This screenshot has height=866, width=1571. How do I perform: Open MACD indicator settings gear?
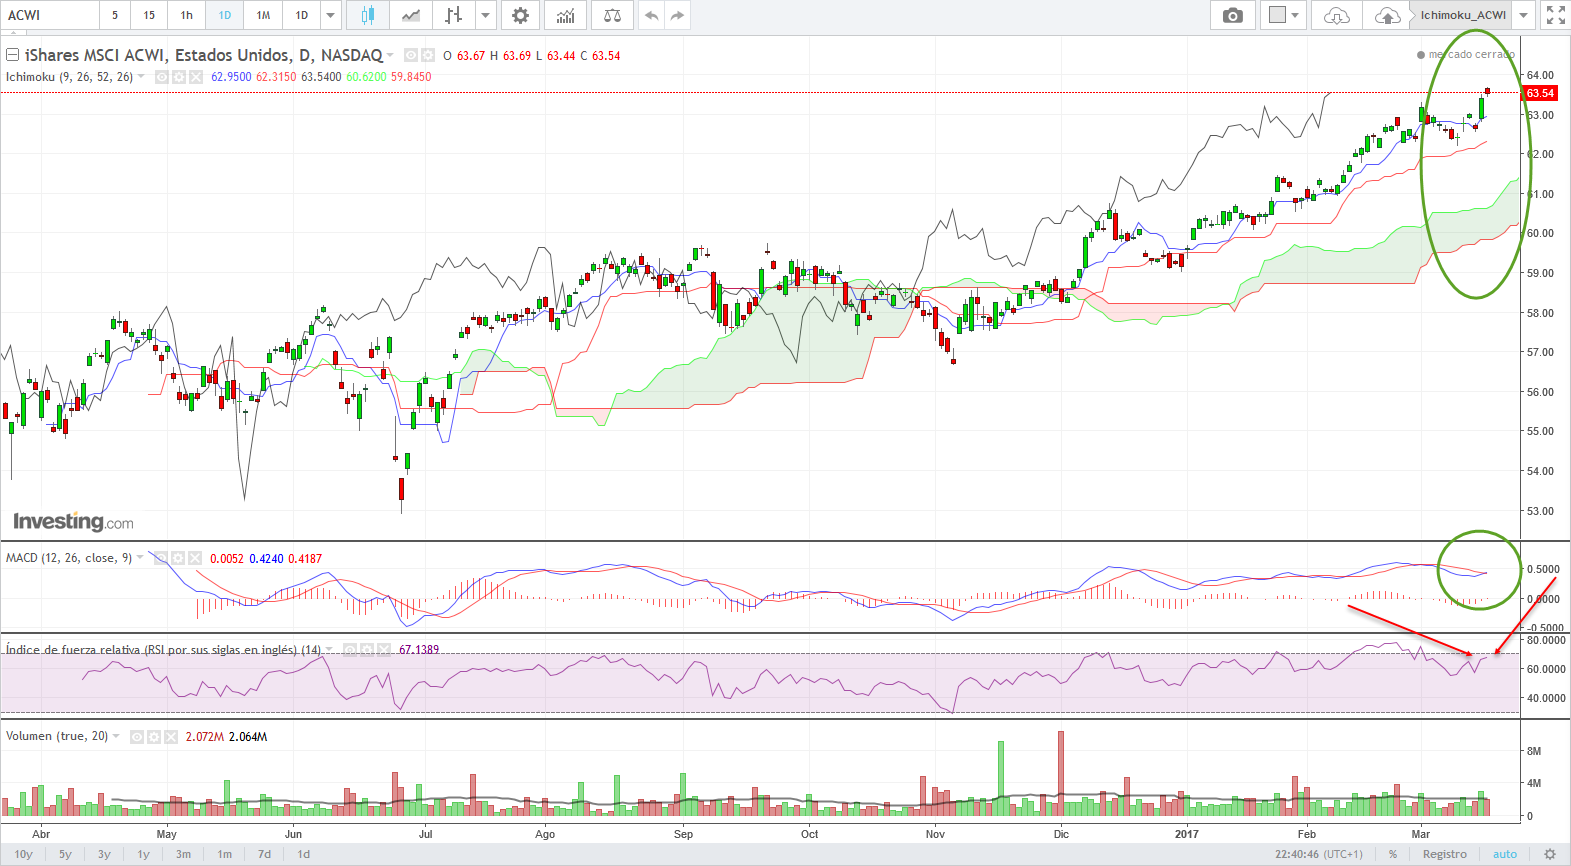click(178, 558)
